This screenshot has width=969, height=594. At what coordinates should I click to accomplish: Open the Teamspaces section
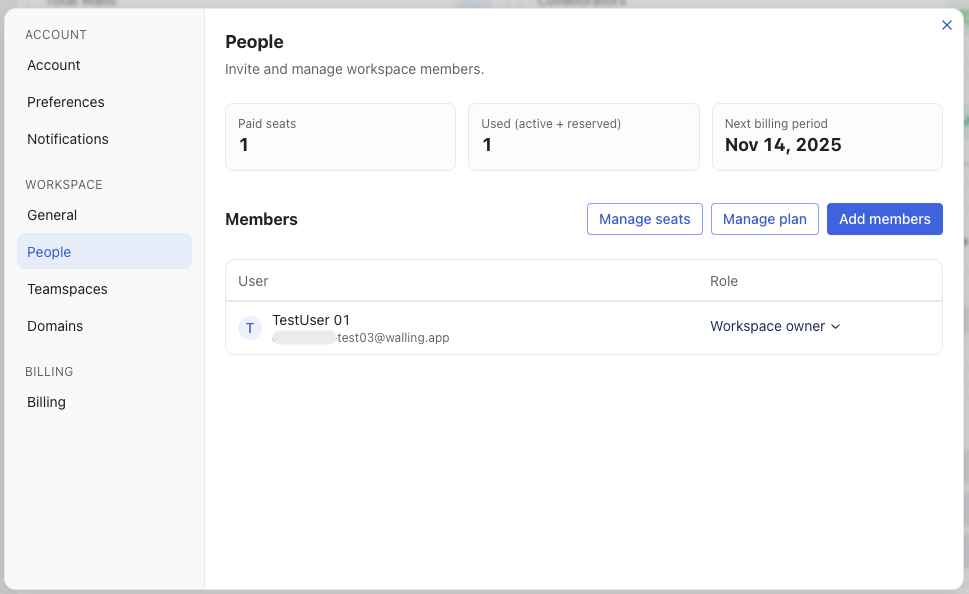[x=67, y=289]
